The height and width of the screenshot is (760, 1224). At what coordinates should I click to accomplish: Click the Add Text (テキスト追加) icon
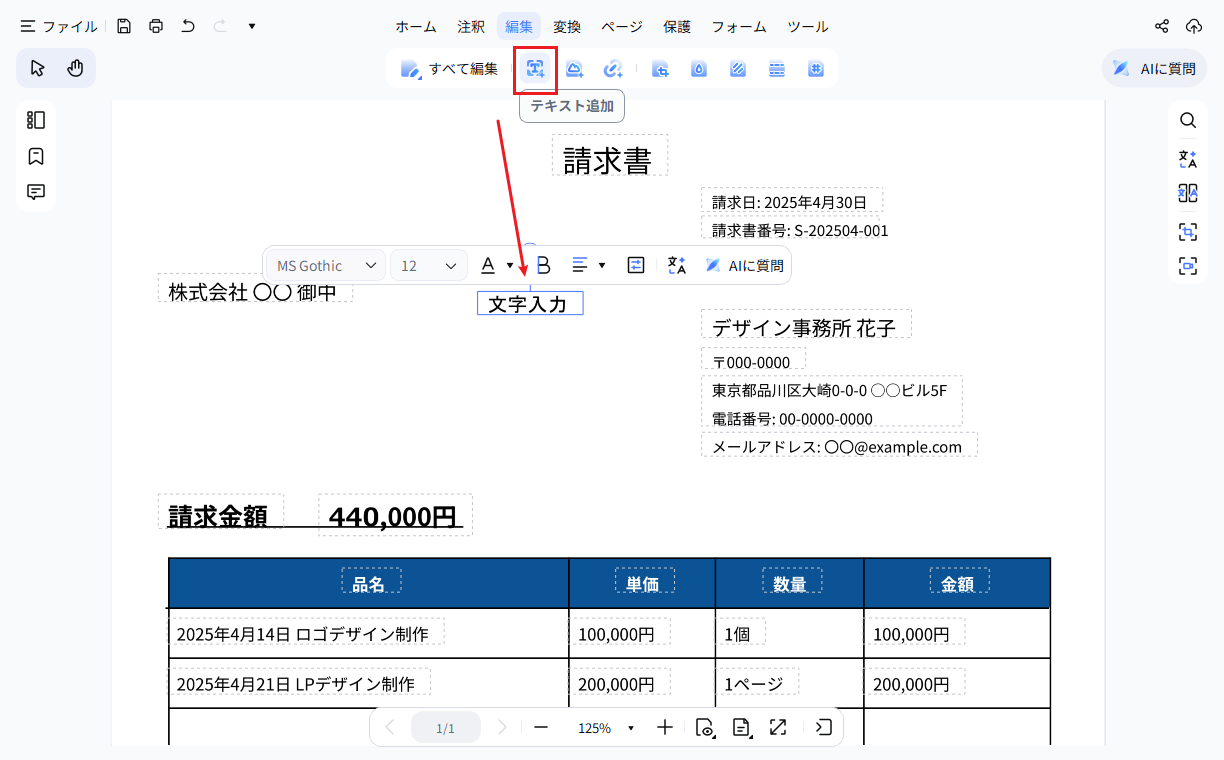535,69
